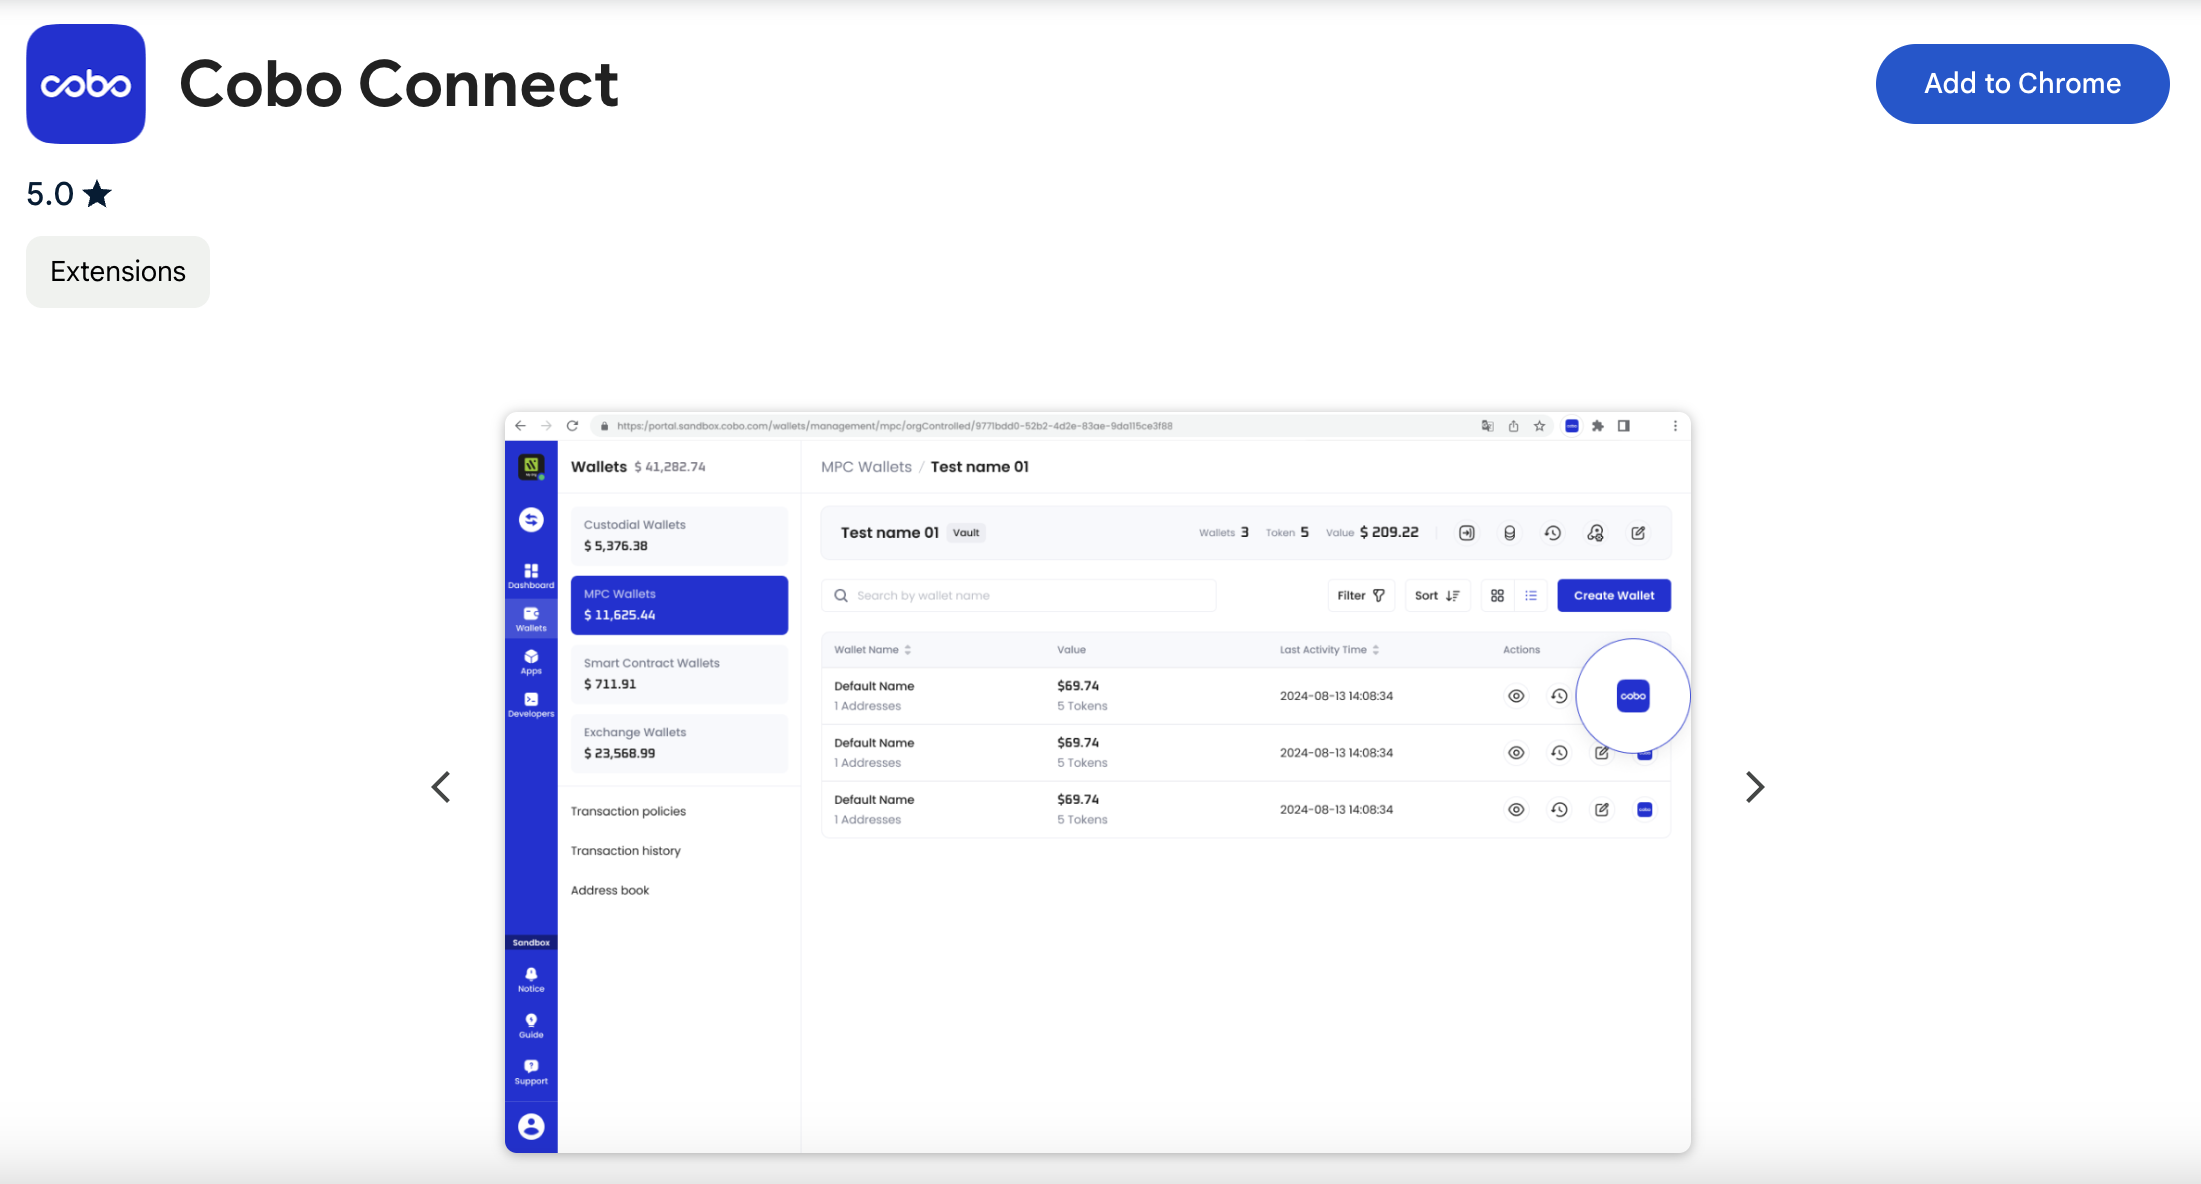Click the browser back arrow in the preview
The width and height of the screenshot is (2201, 1184).
pyautogui.click(x=520, y=426)
